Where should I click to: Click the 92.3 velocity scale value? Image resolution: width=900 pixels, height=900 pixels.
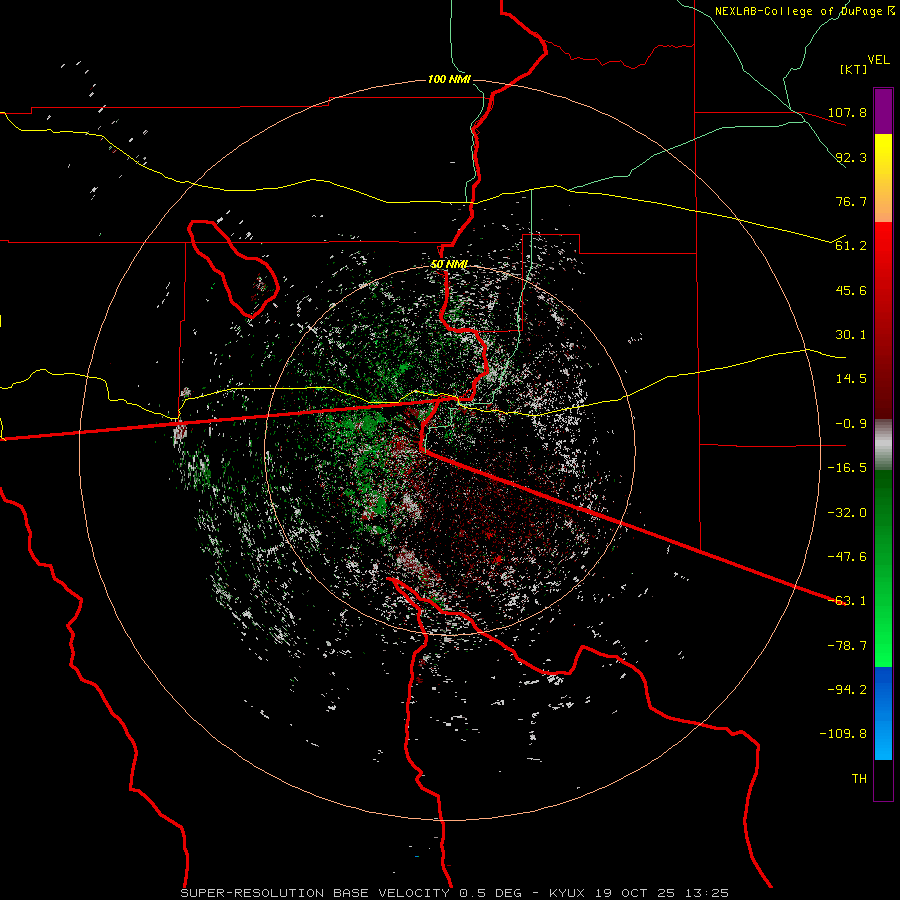coord(851,157)
